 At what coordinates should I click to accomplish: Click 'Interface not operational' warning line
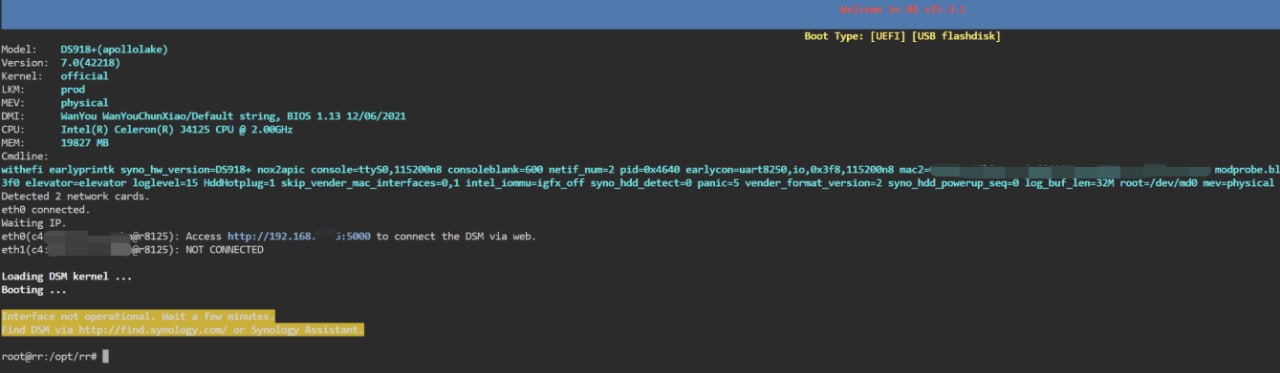click(x=138, y=316)
